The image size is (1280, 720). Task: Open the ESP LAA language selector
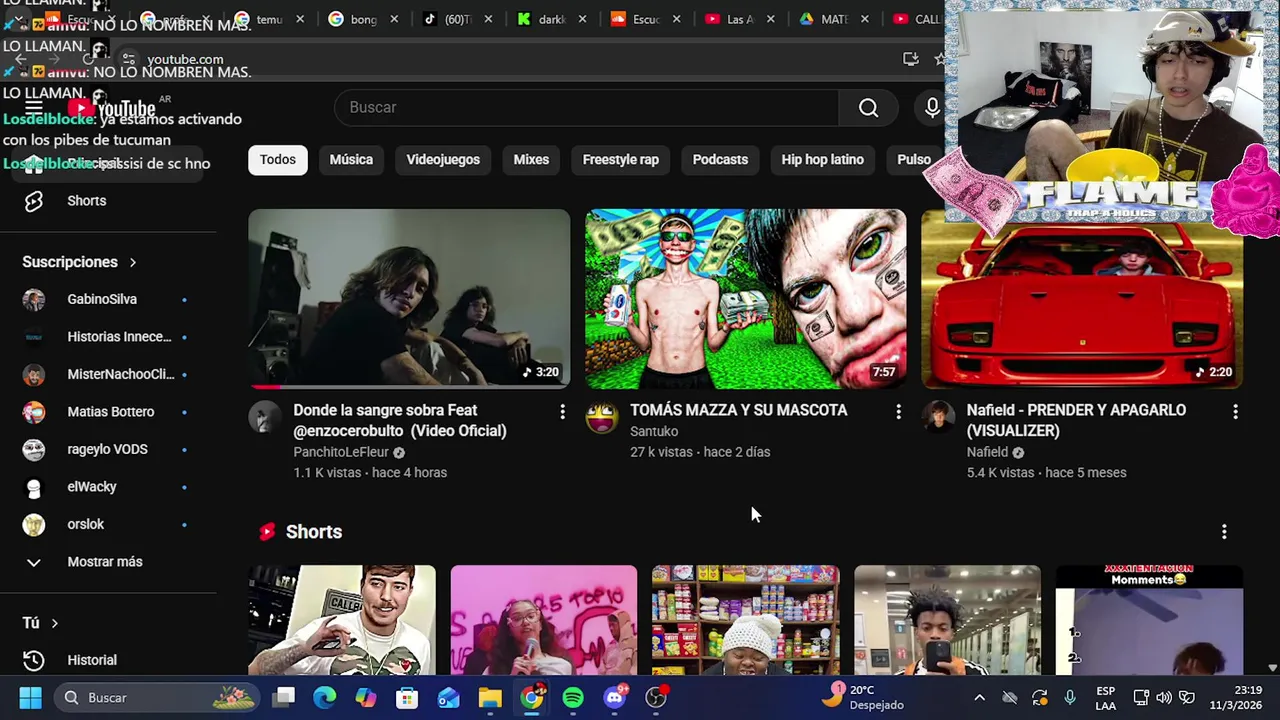click(1105, 698)
